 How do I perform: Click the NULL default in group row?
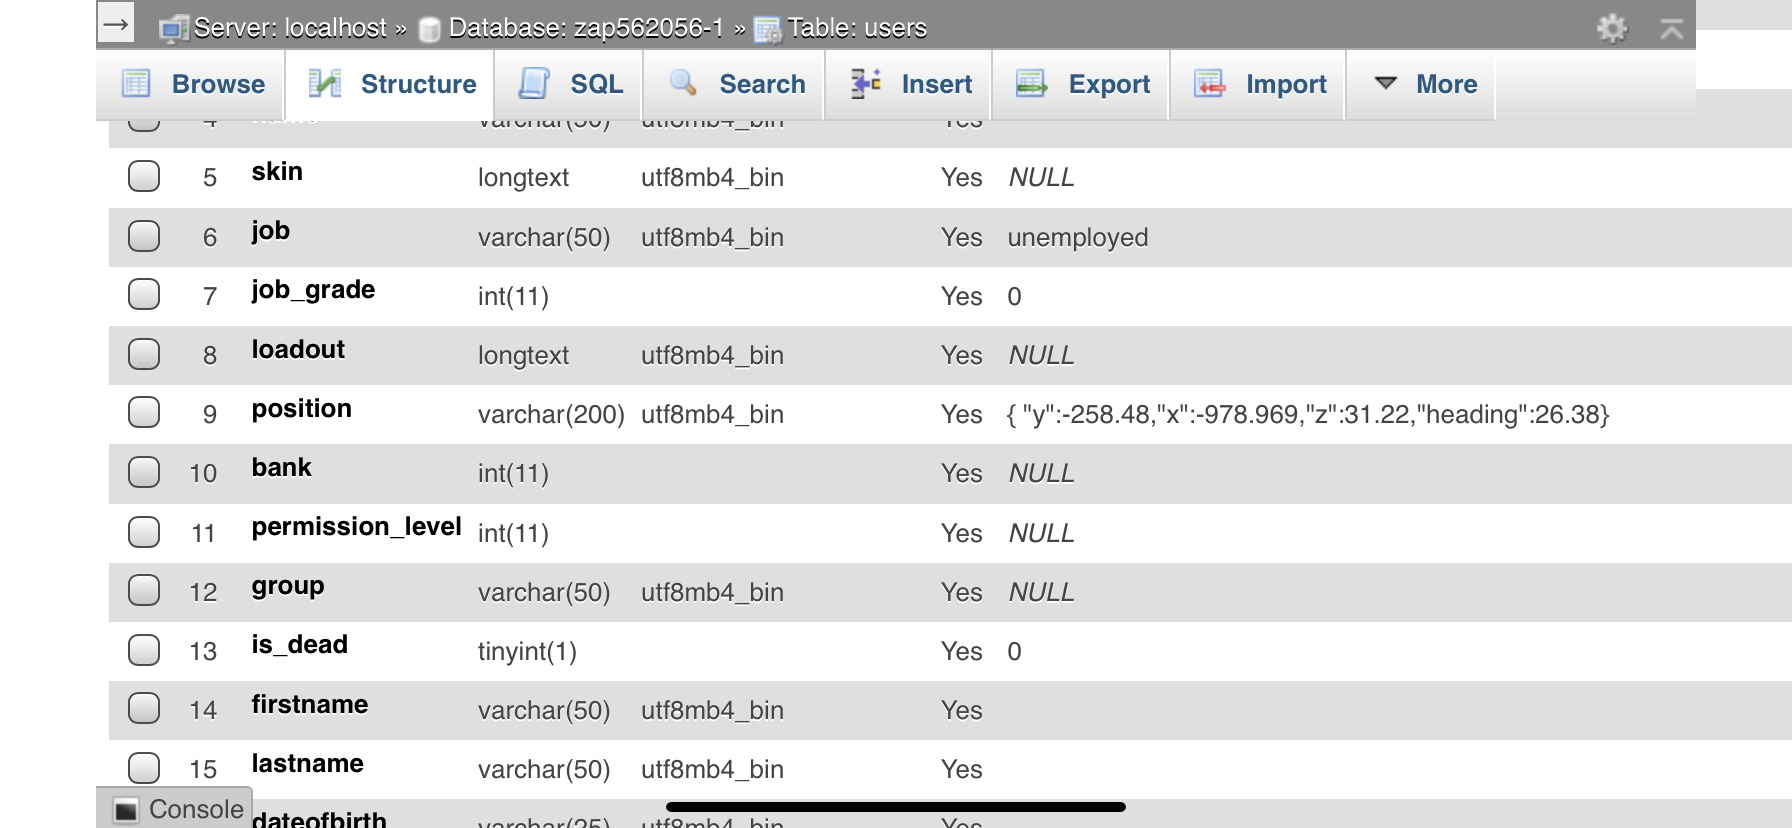coord(1041,592)
